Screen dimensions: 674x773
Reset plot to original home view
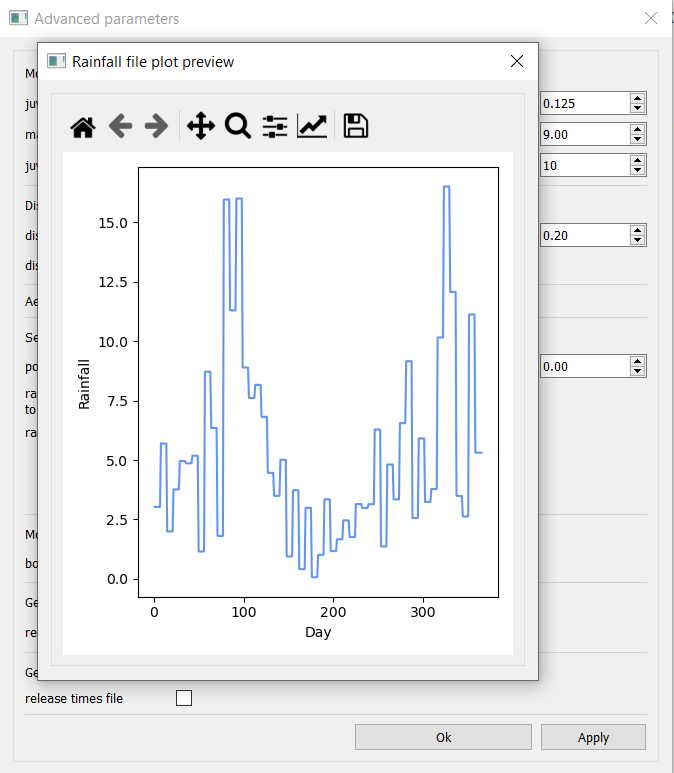click(83, 126)
